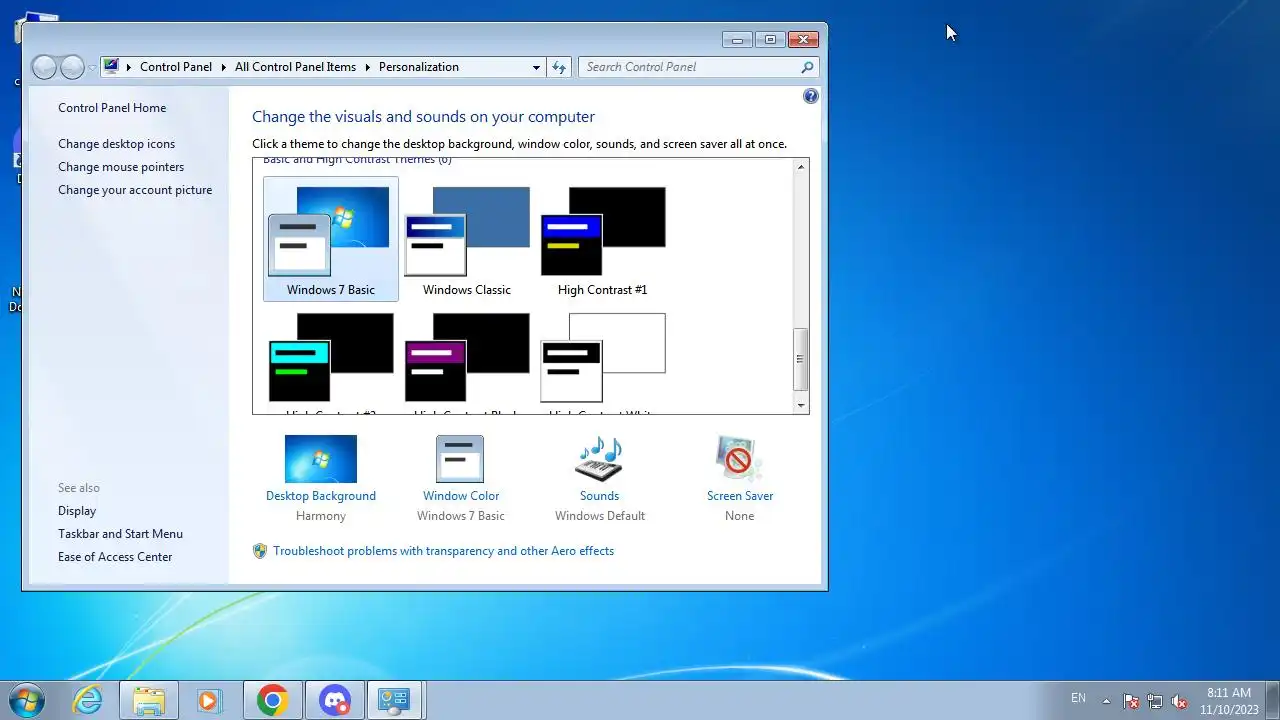Open the Windows Start button

tap(26, 699)
